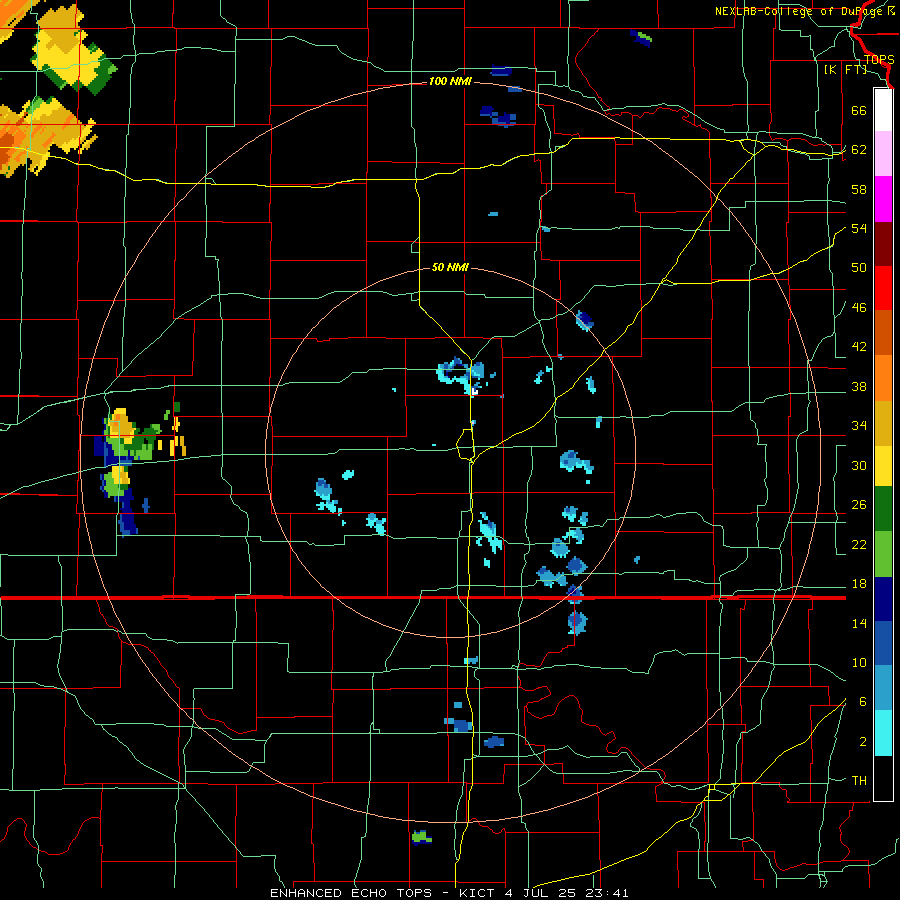Screen dimensions: 900x900
Task: Pick the yellow swatch near label 30
Action: (x=883, y=465)
